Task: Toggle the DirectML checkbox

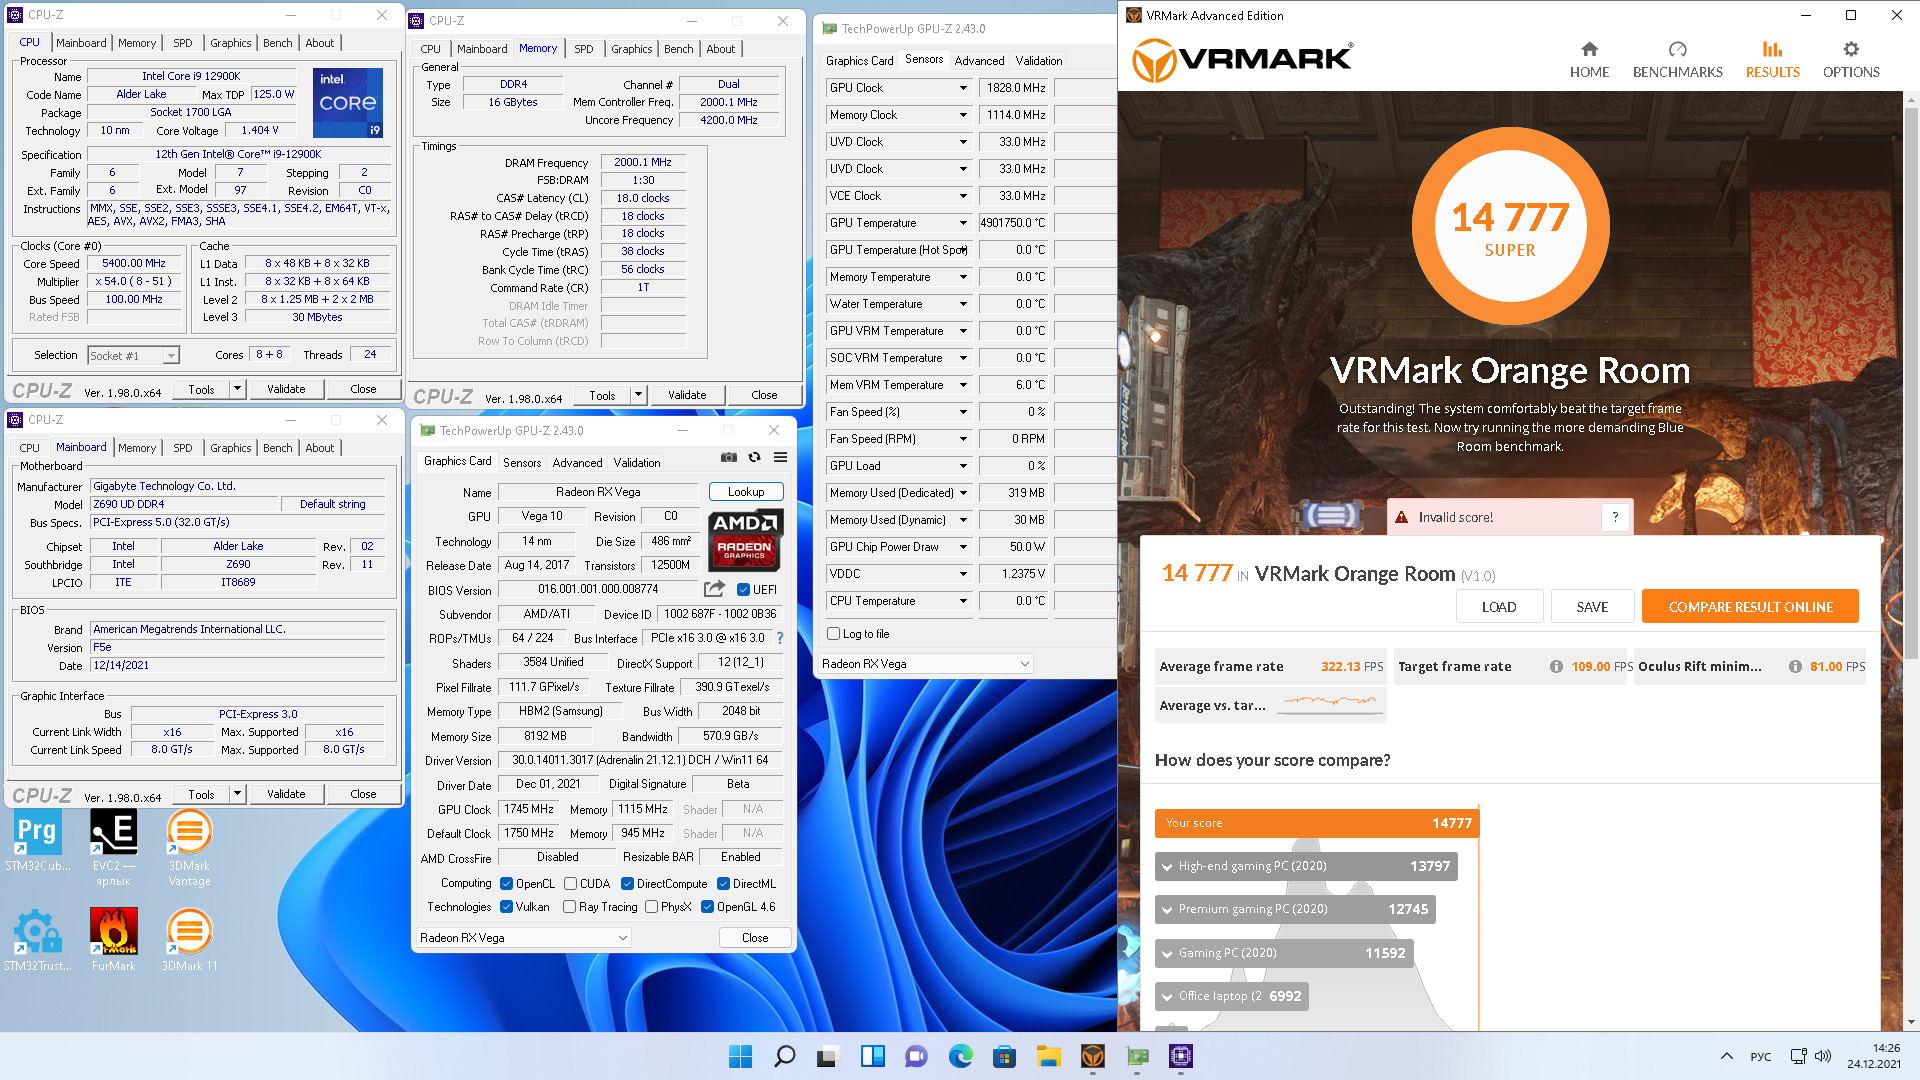Action: click(723, 884)
